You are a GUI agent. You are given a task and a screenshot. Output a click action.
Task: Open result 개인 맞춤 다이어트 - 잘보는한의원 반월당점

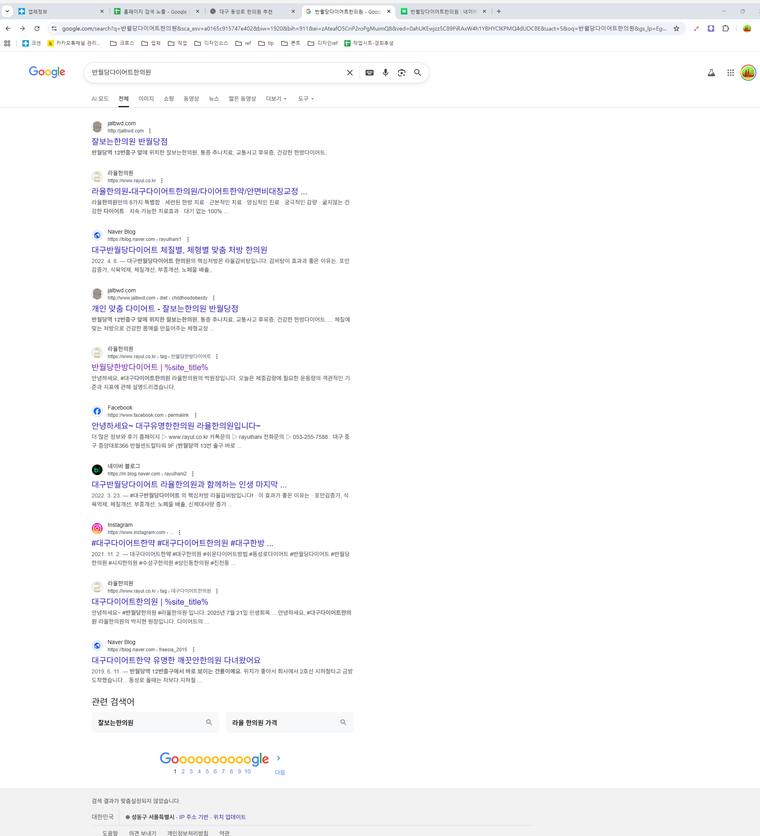165,308
